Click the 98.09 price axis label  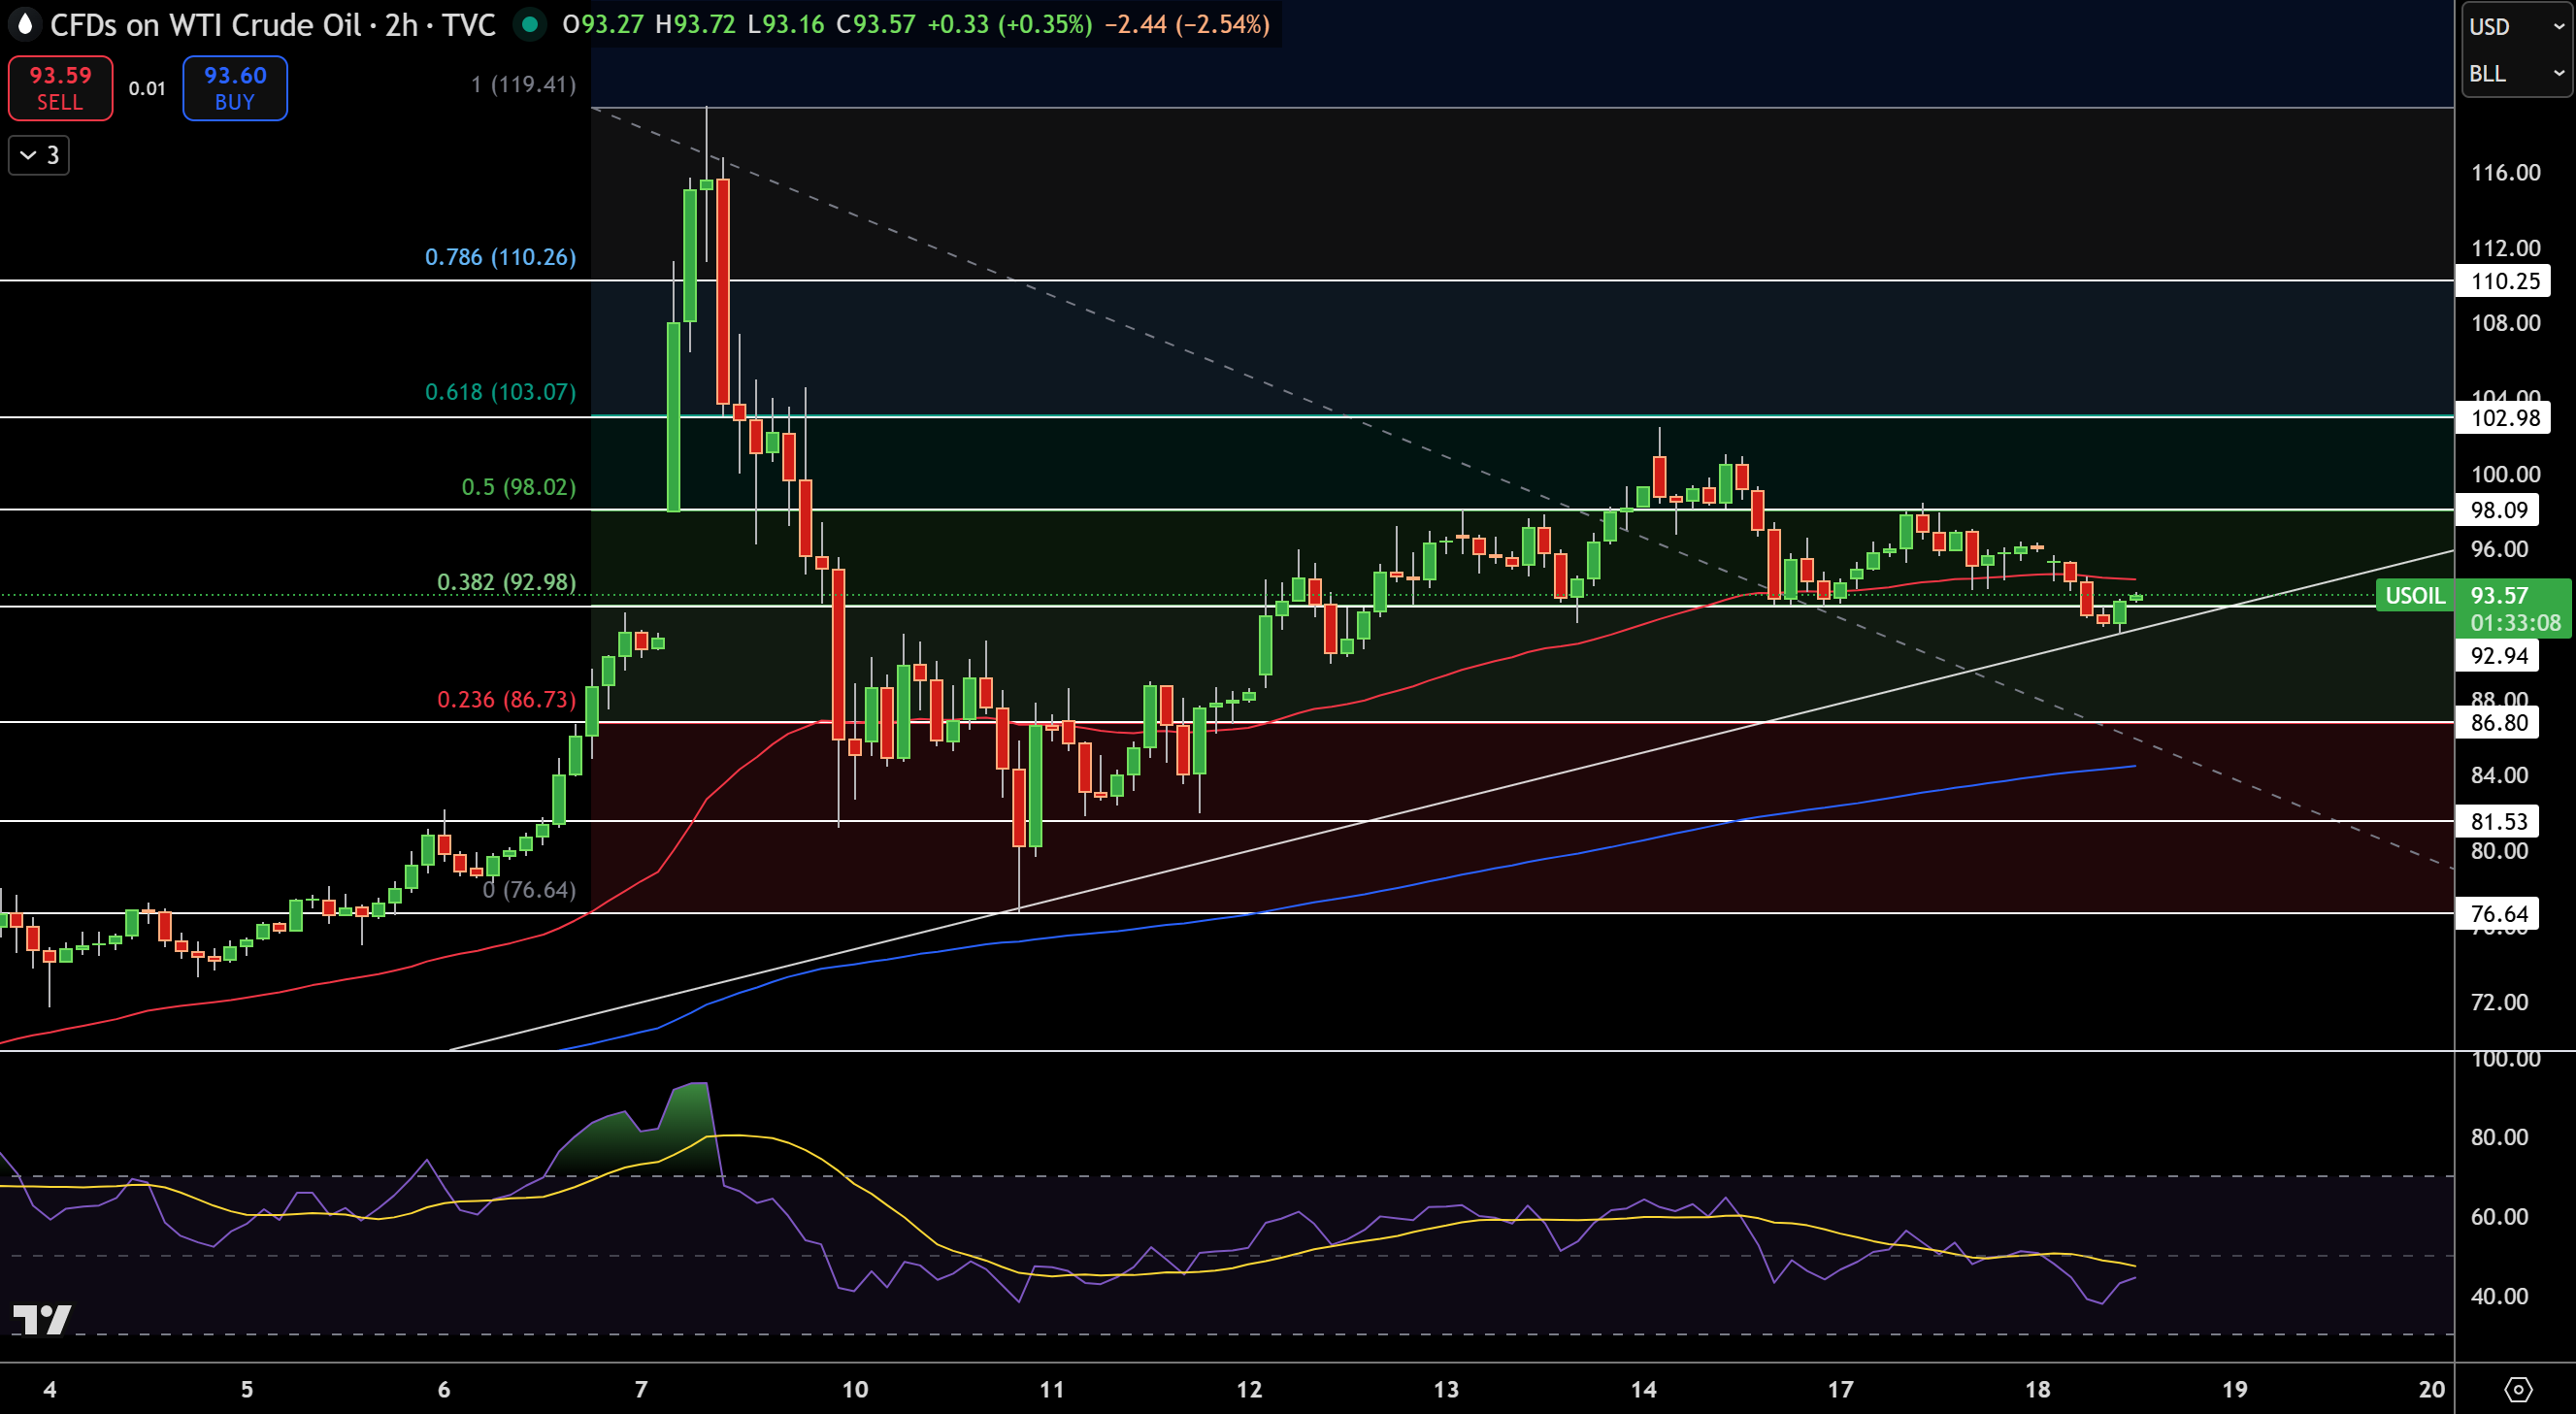coord(2497,510)
